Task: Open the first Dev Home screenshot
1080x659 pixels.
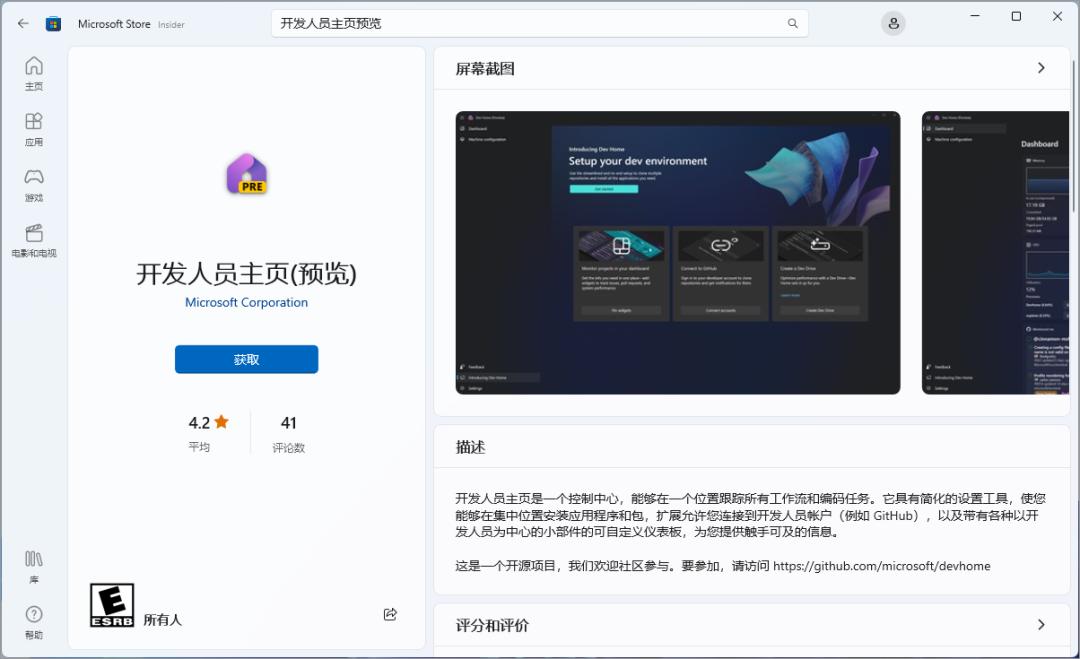Action: [677, 252]
